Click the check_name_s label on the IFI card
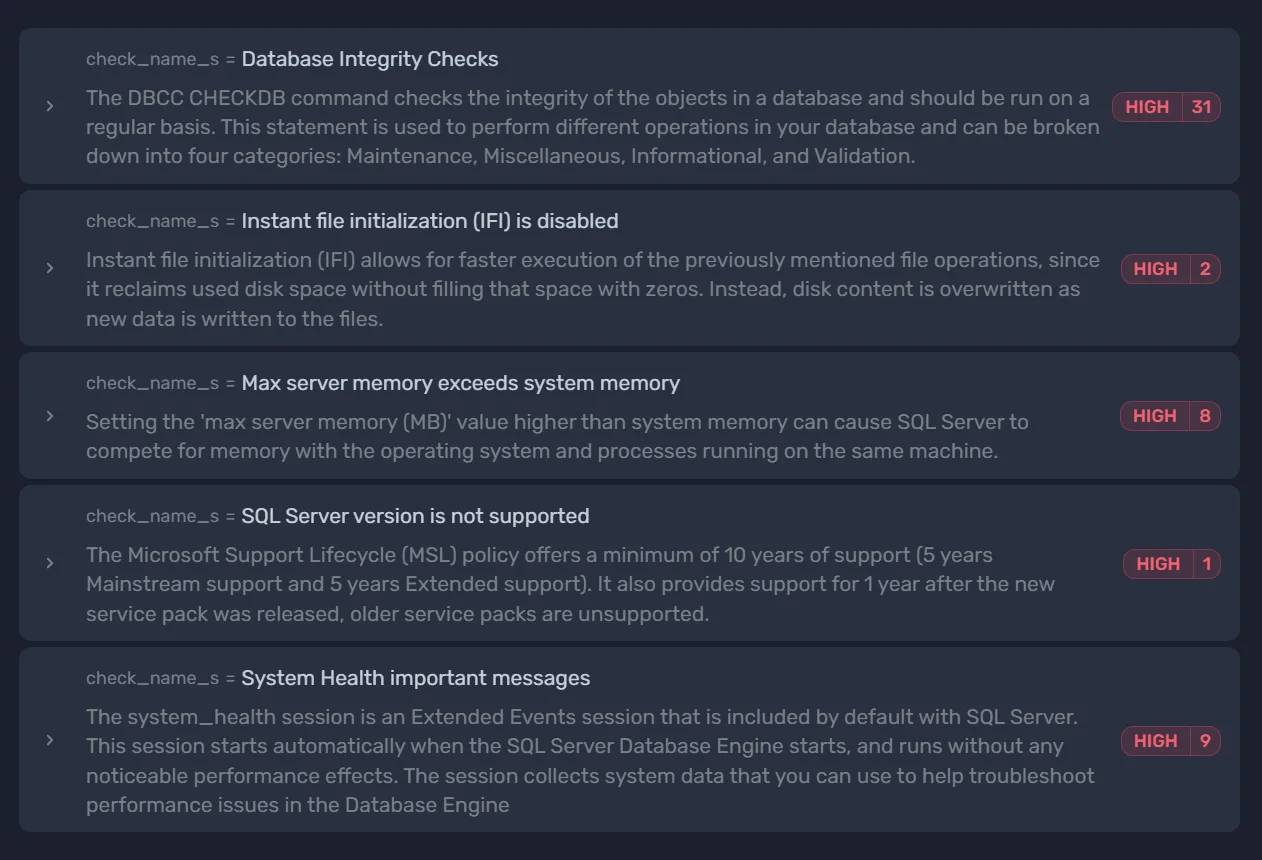 pyautogui.click(x=152, y=221)
